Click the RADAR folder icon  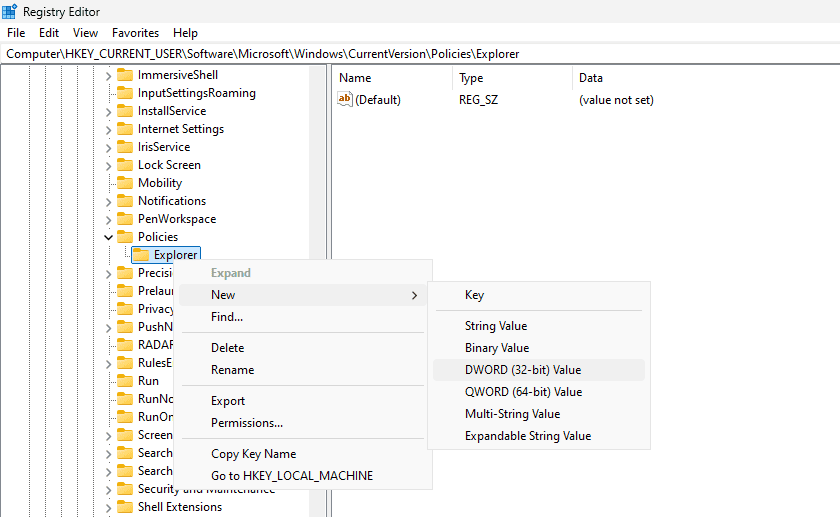pyautogui.click(x=125, y=344)
